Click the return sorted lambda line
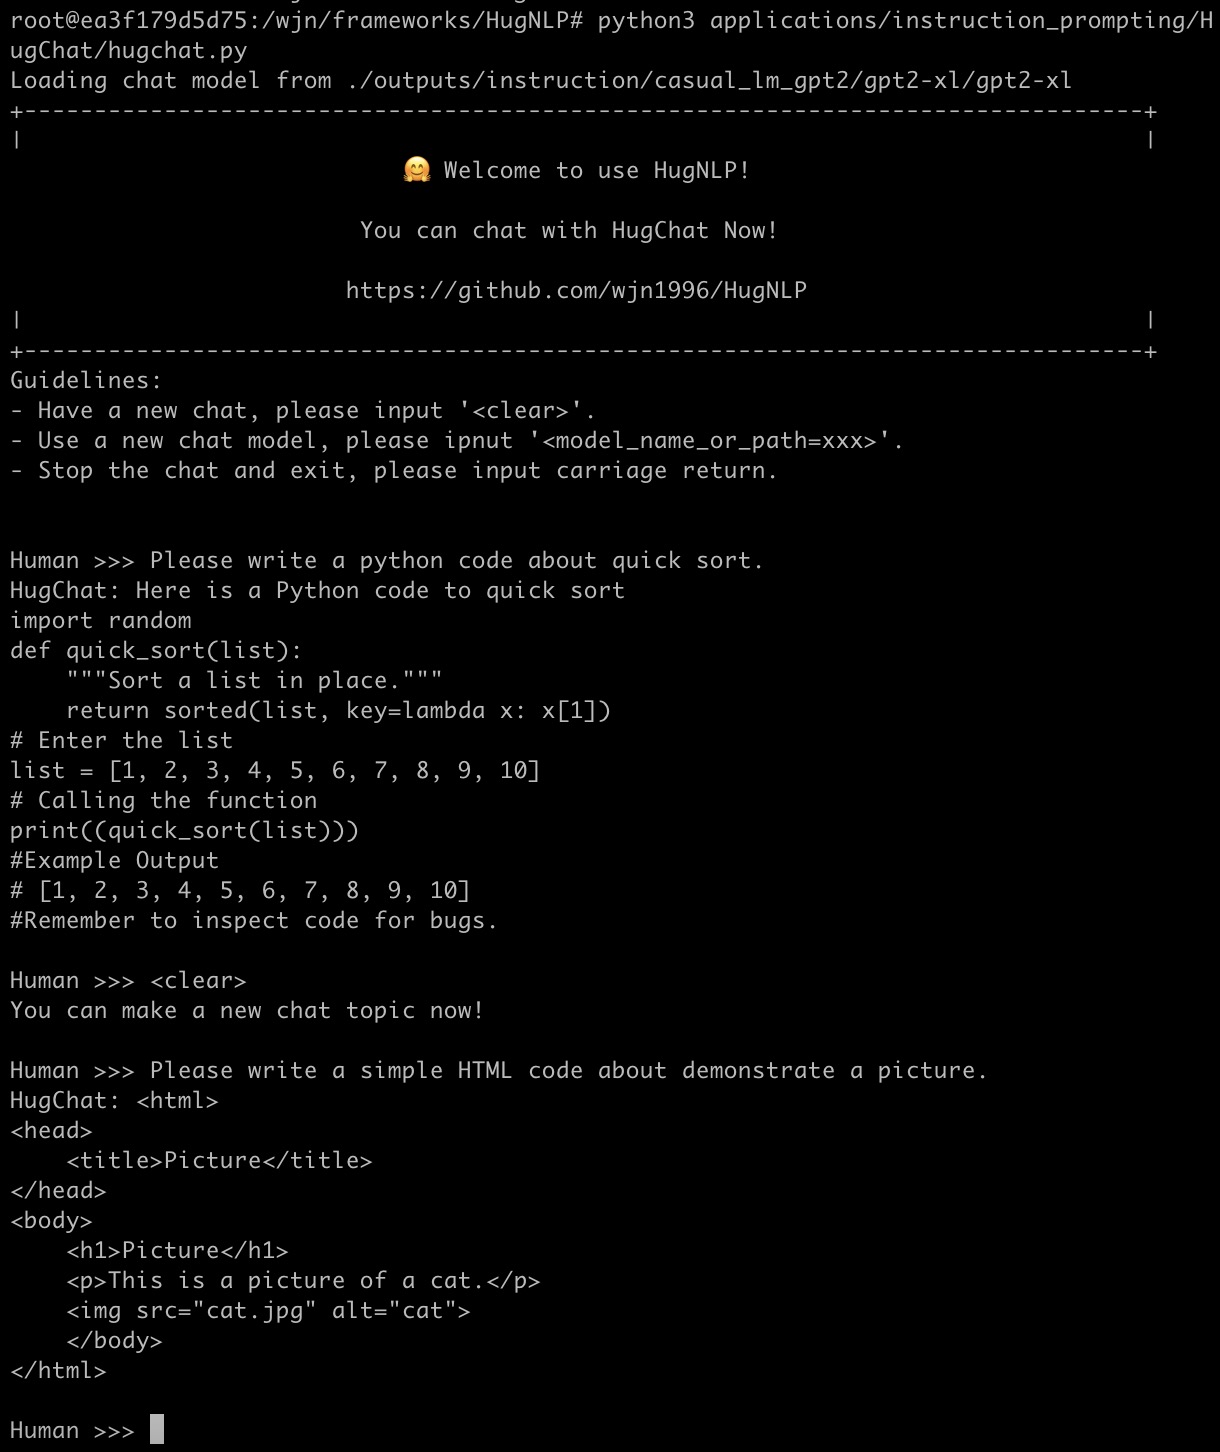 click(338, 711)
